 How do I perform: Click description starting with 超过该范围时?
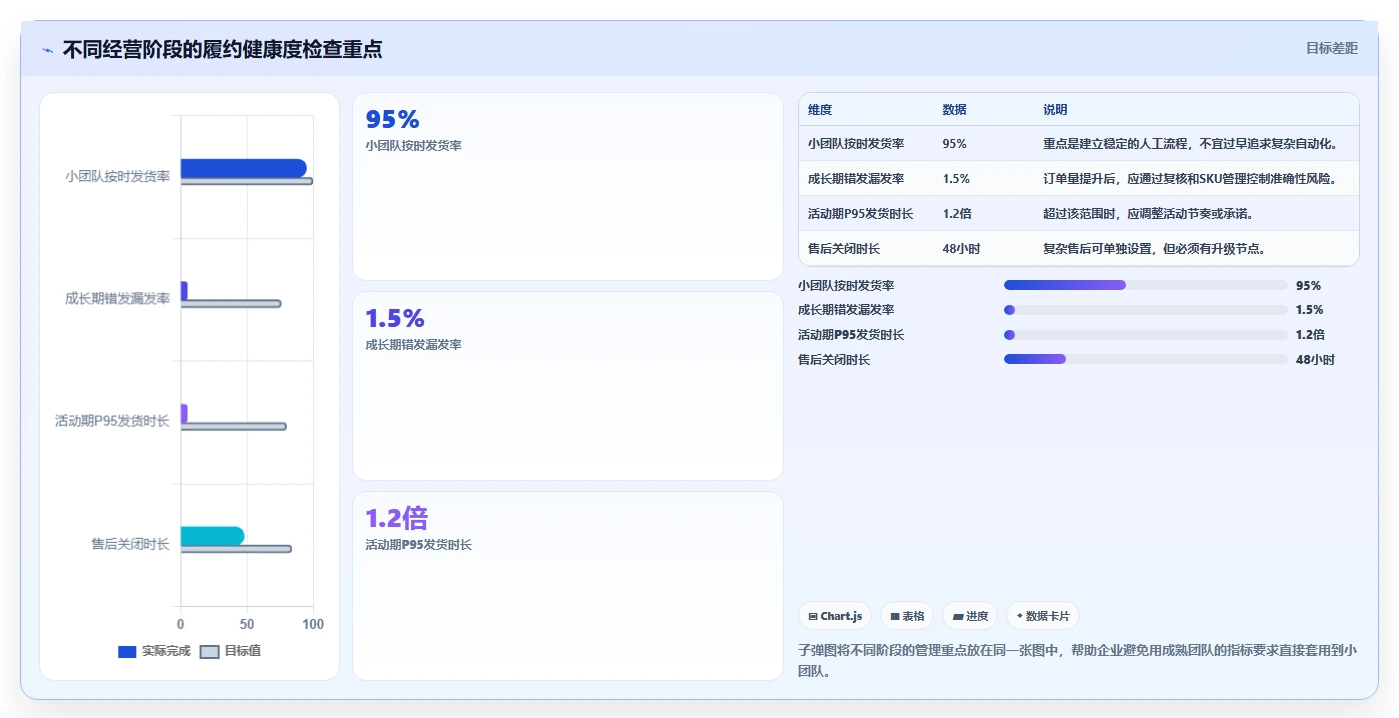pyautogui.click(x=1148, y=213)
